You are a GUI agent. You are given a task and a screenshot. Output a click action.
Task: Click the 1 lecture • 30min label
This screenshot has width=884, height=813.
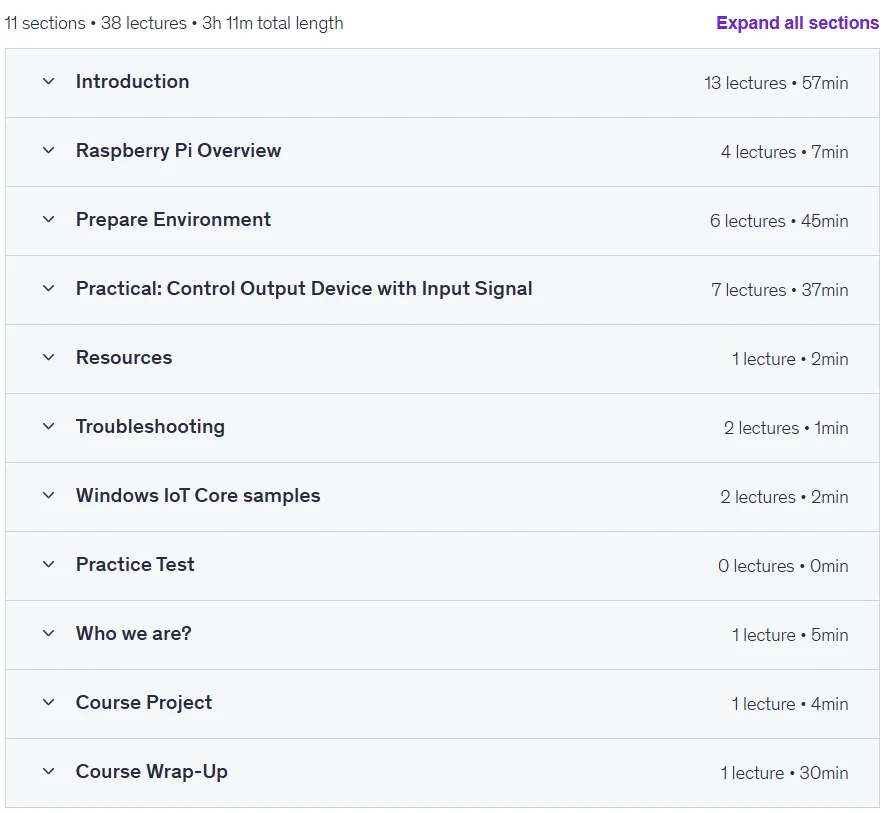[x=784, y=773]
